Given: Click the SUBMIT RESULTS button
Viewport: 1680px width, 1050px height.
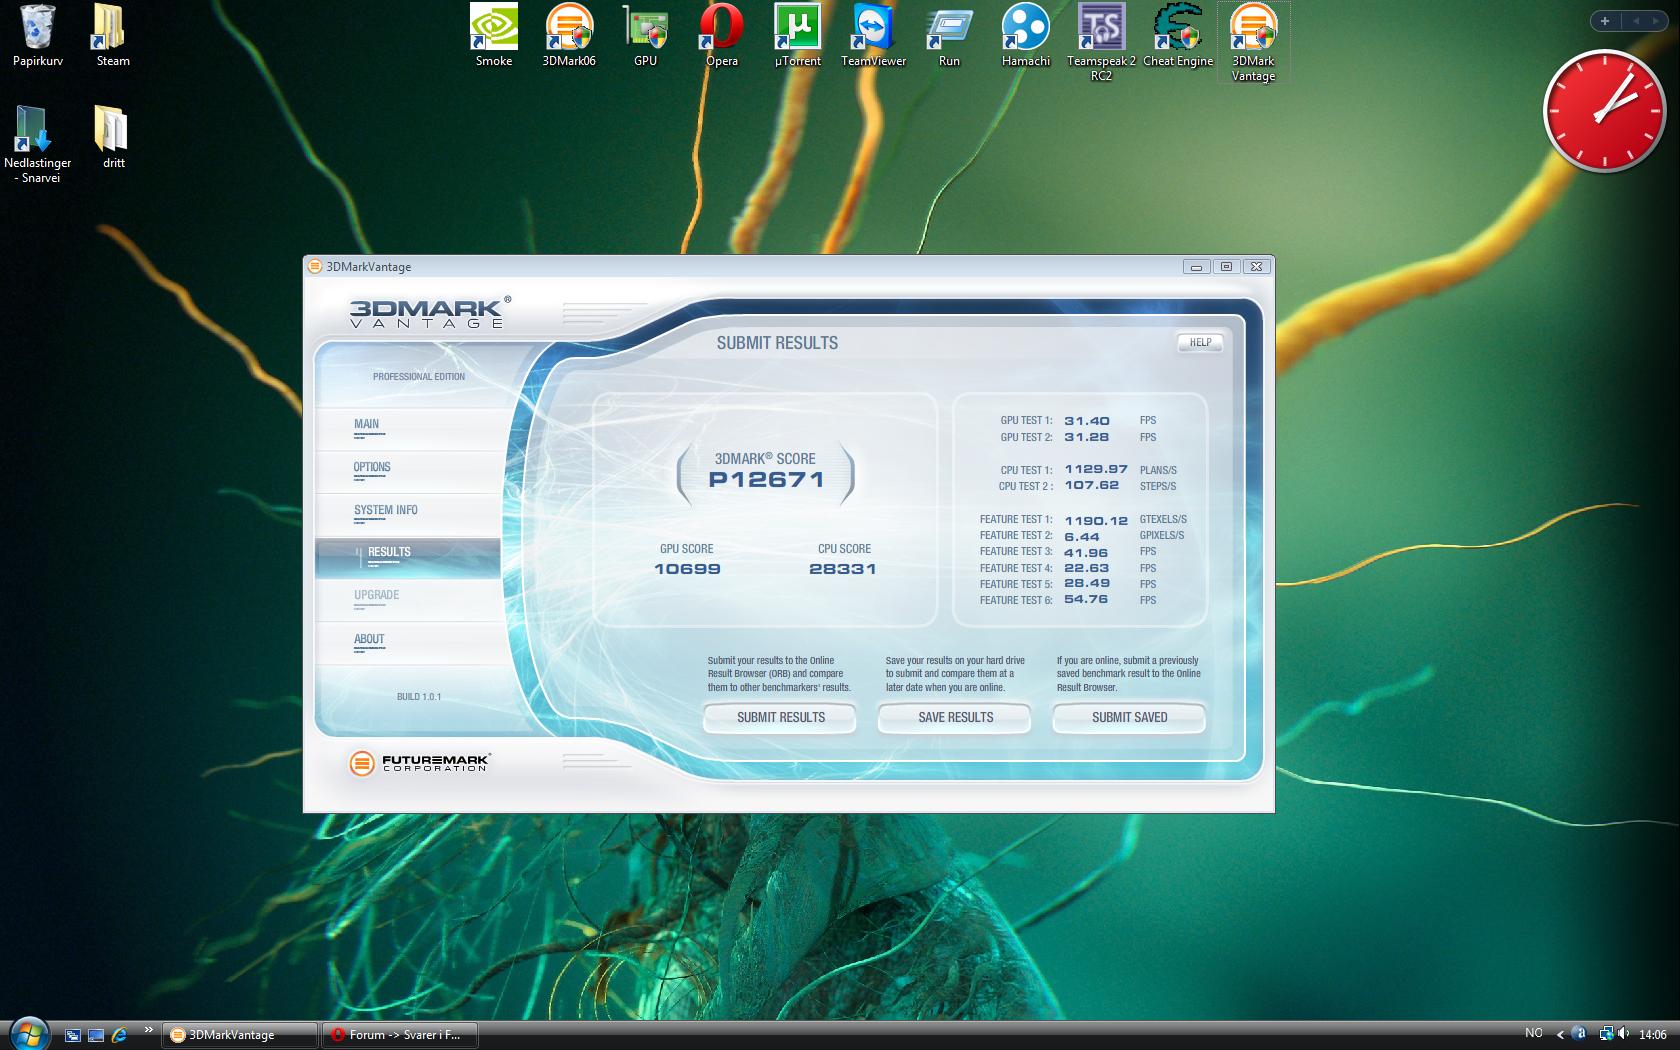Looking at the screenshot, I should (780, 717).
